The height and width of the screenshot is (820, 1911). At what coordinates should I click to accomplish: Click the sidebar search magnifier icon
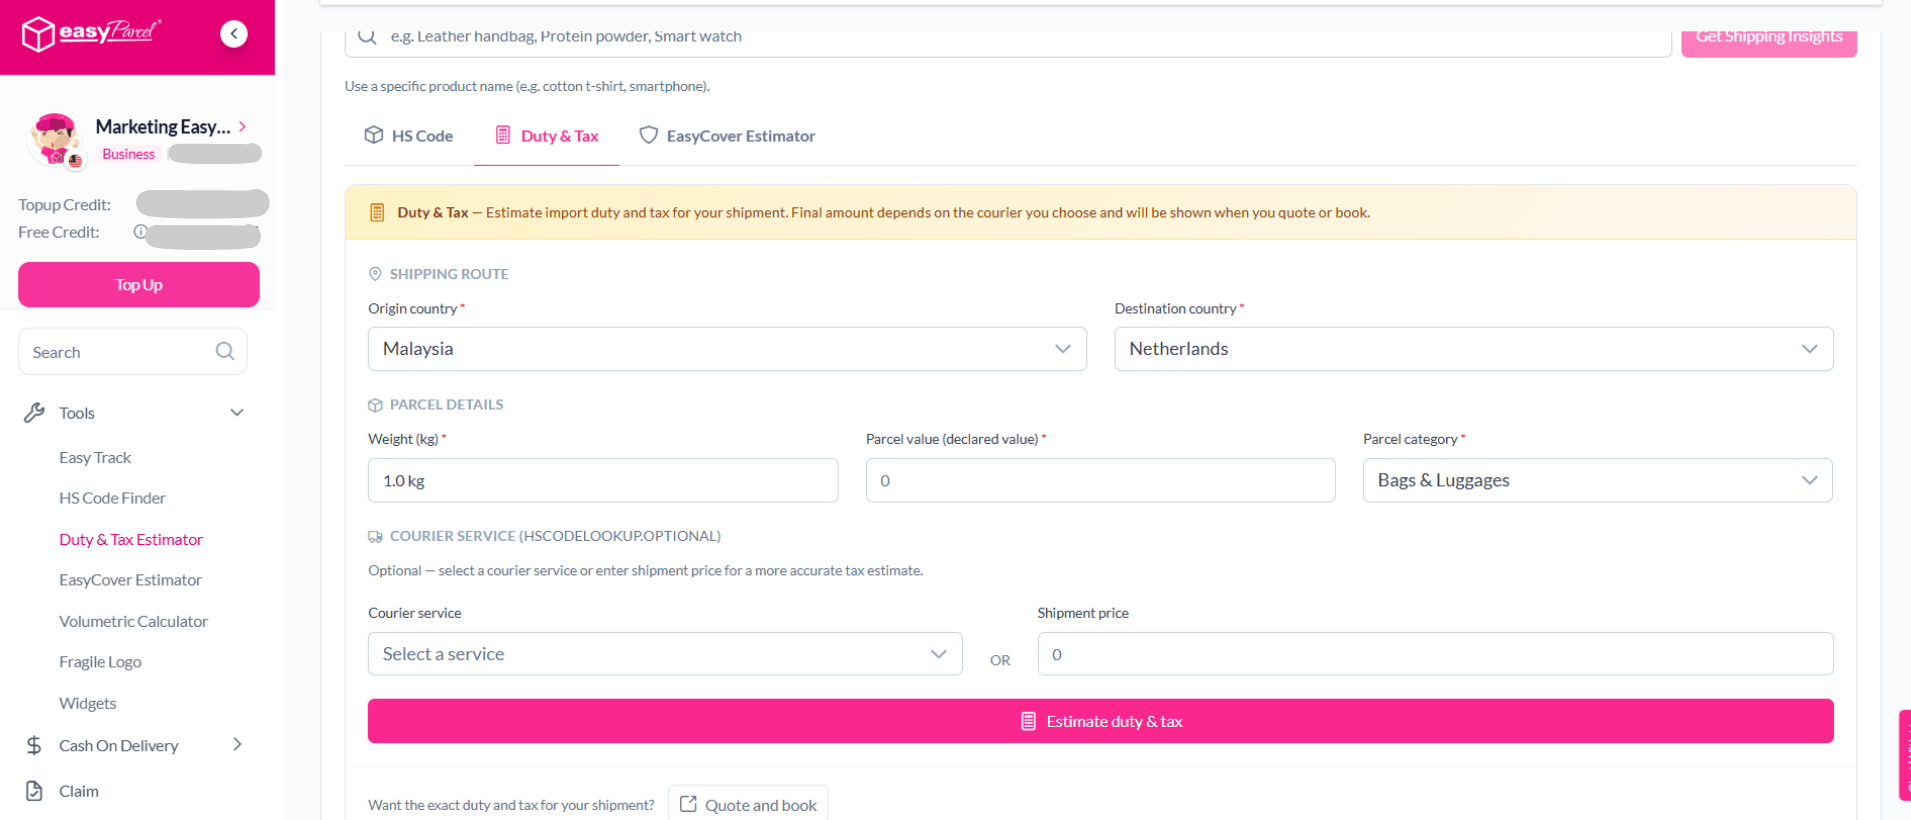(225, 351)
